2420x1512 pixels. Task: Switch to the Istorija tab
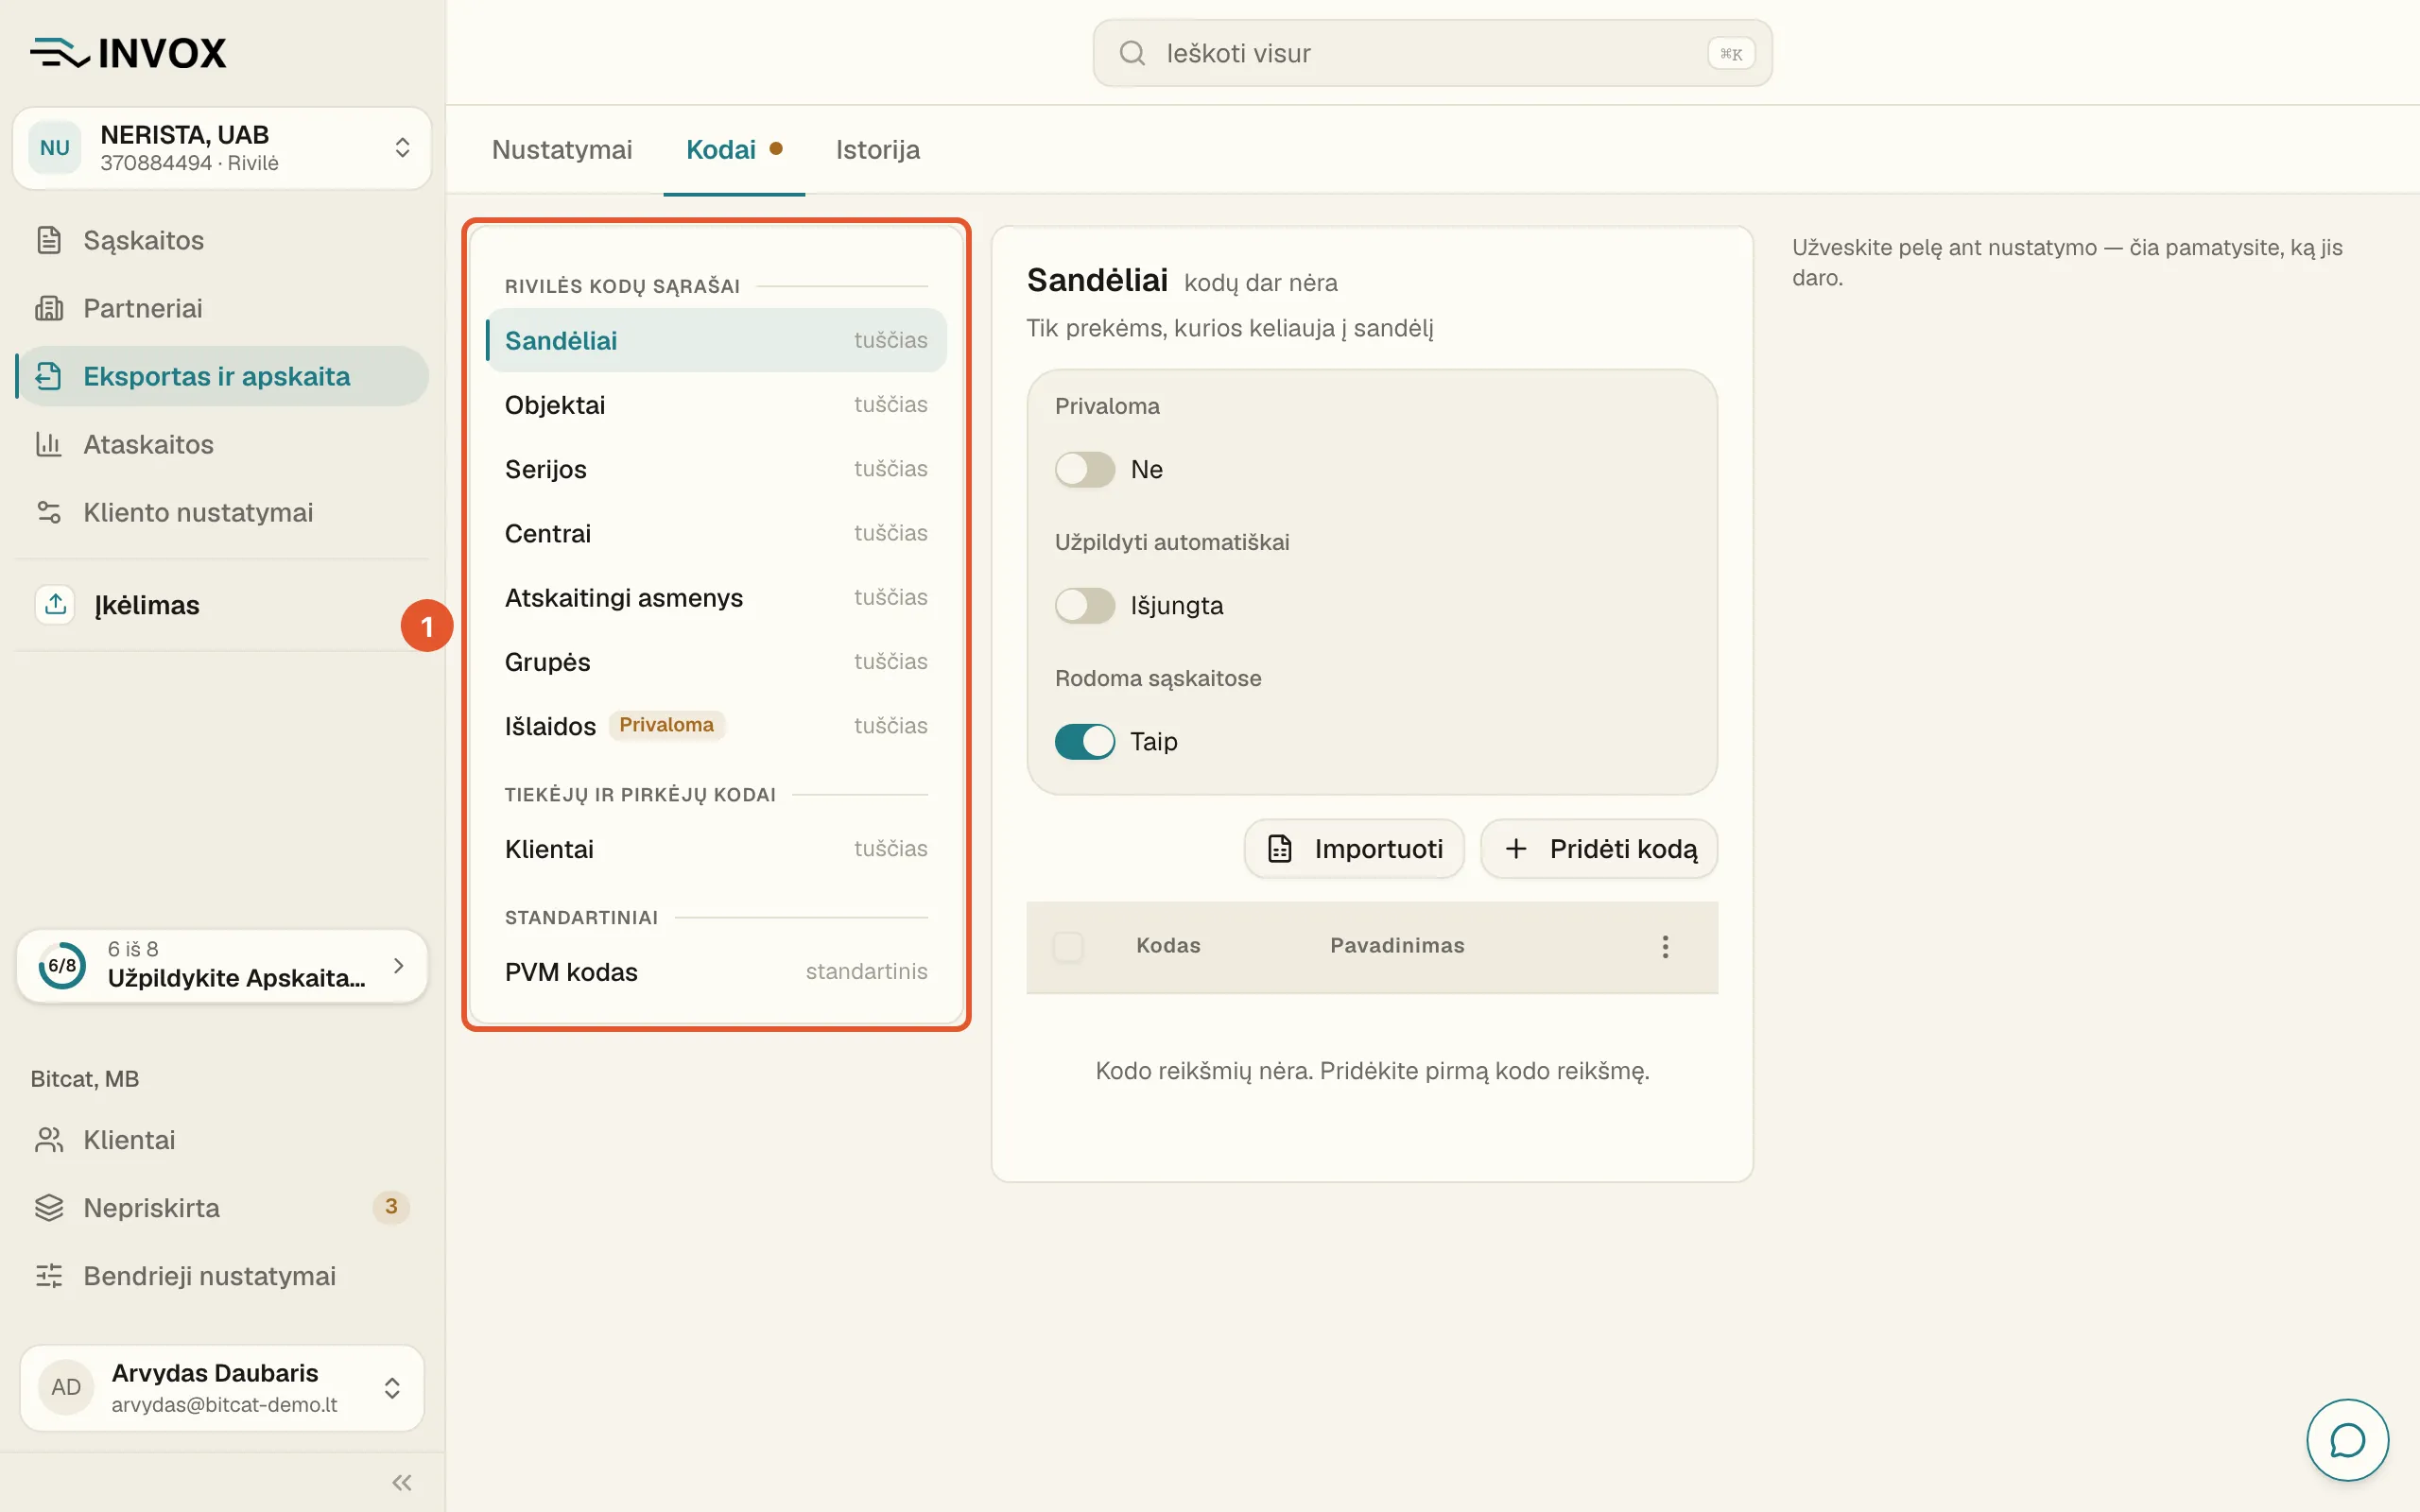point(878,150)
